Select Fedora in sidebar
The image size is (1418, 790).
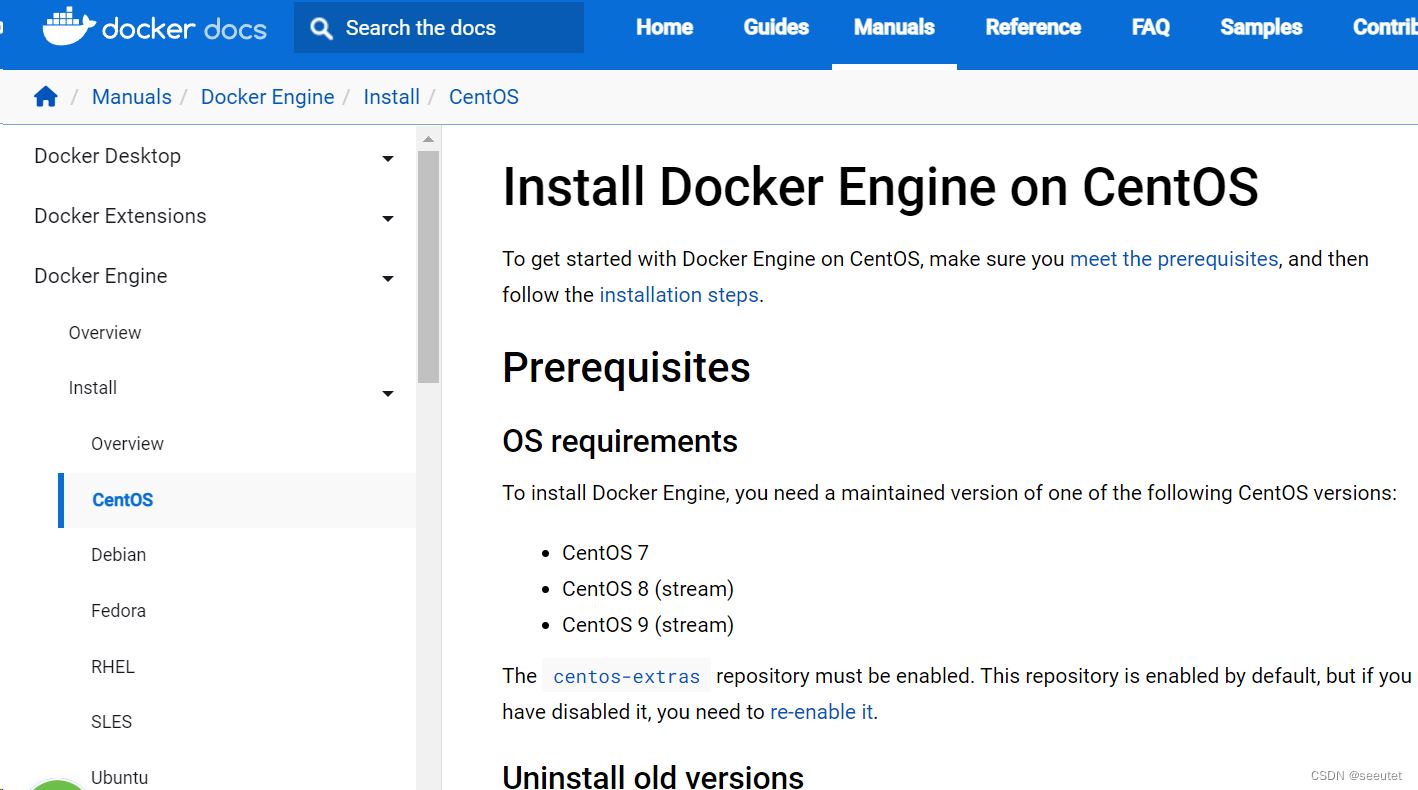point(118,611)
